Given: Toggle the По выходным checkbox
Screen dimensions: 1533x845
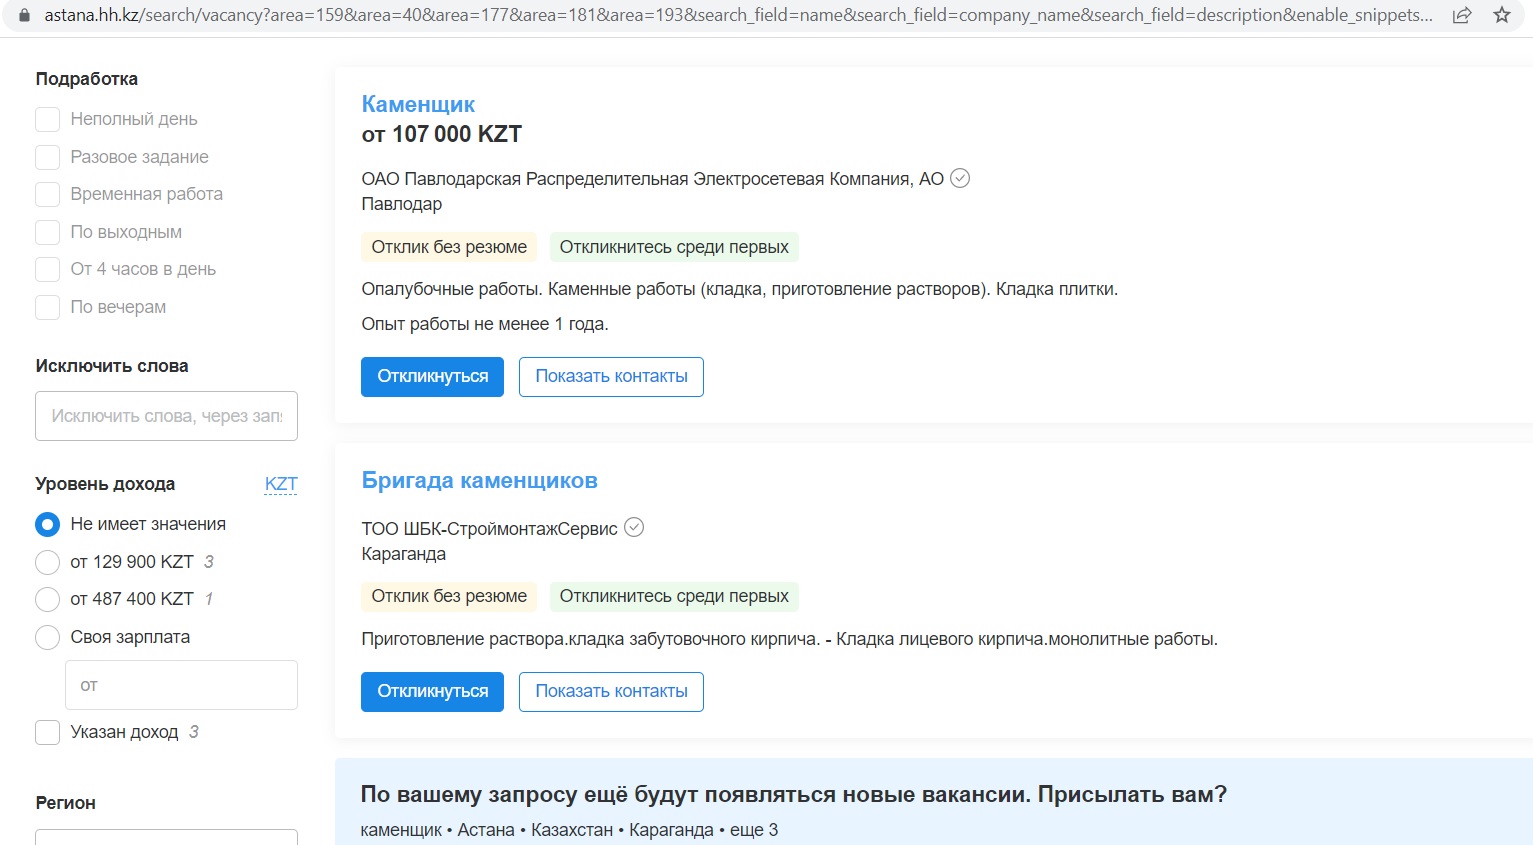Looking at the screenshot, I should click(48, 232).
